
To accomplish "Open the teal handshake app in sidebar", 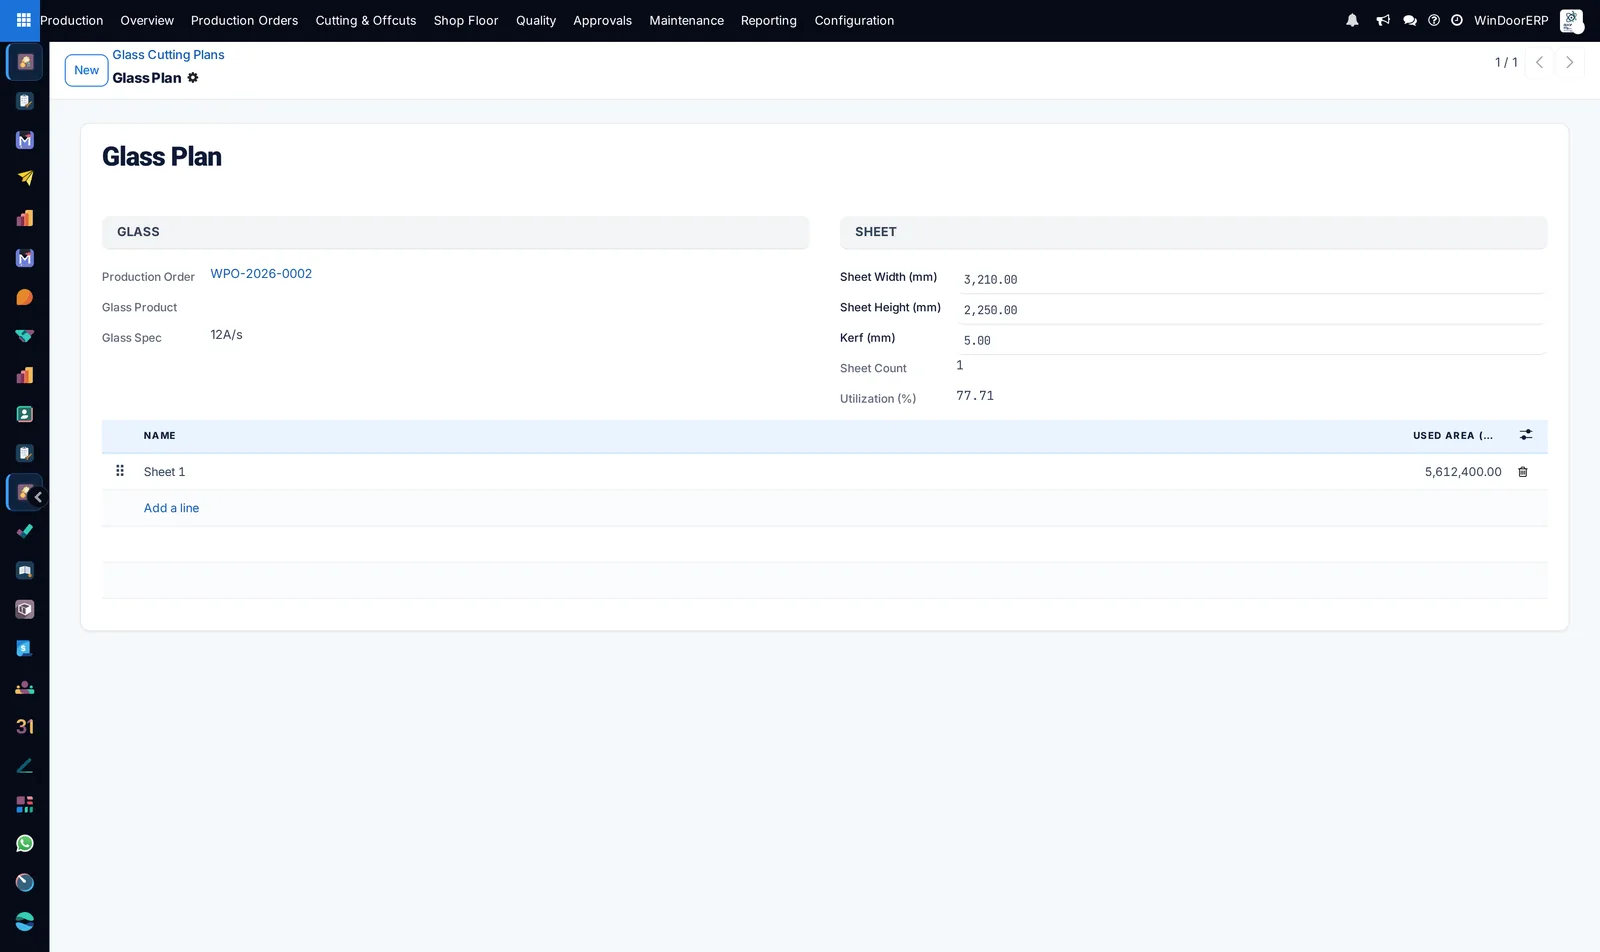I will 25,336.
